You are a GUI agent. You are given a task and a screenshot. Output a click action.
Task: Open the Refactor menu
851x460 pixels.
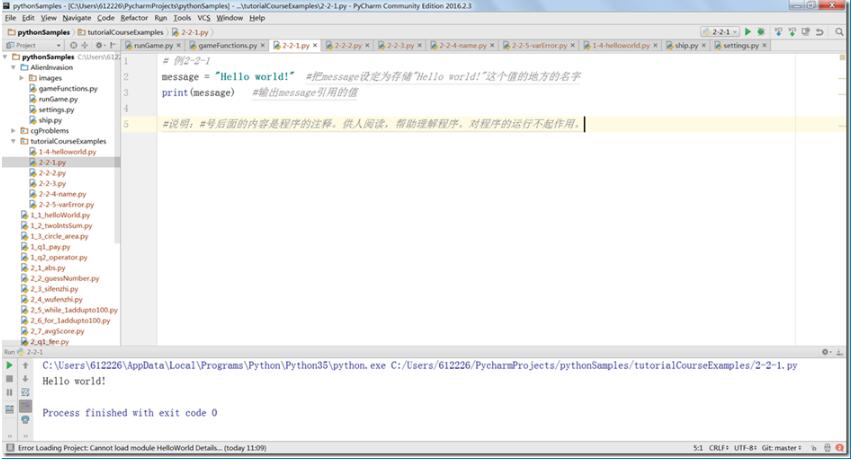tap(134, 18)
